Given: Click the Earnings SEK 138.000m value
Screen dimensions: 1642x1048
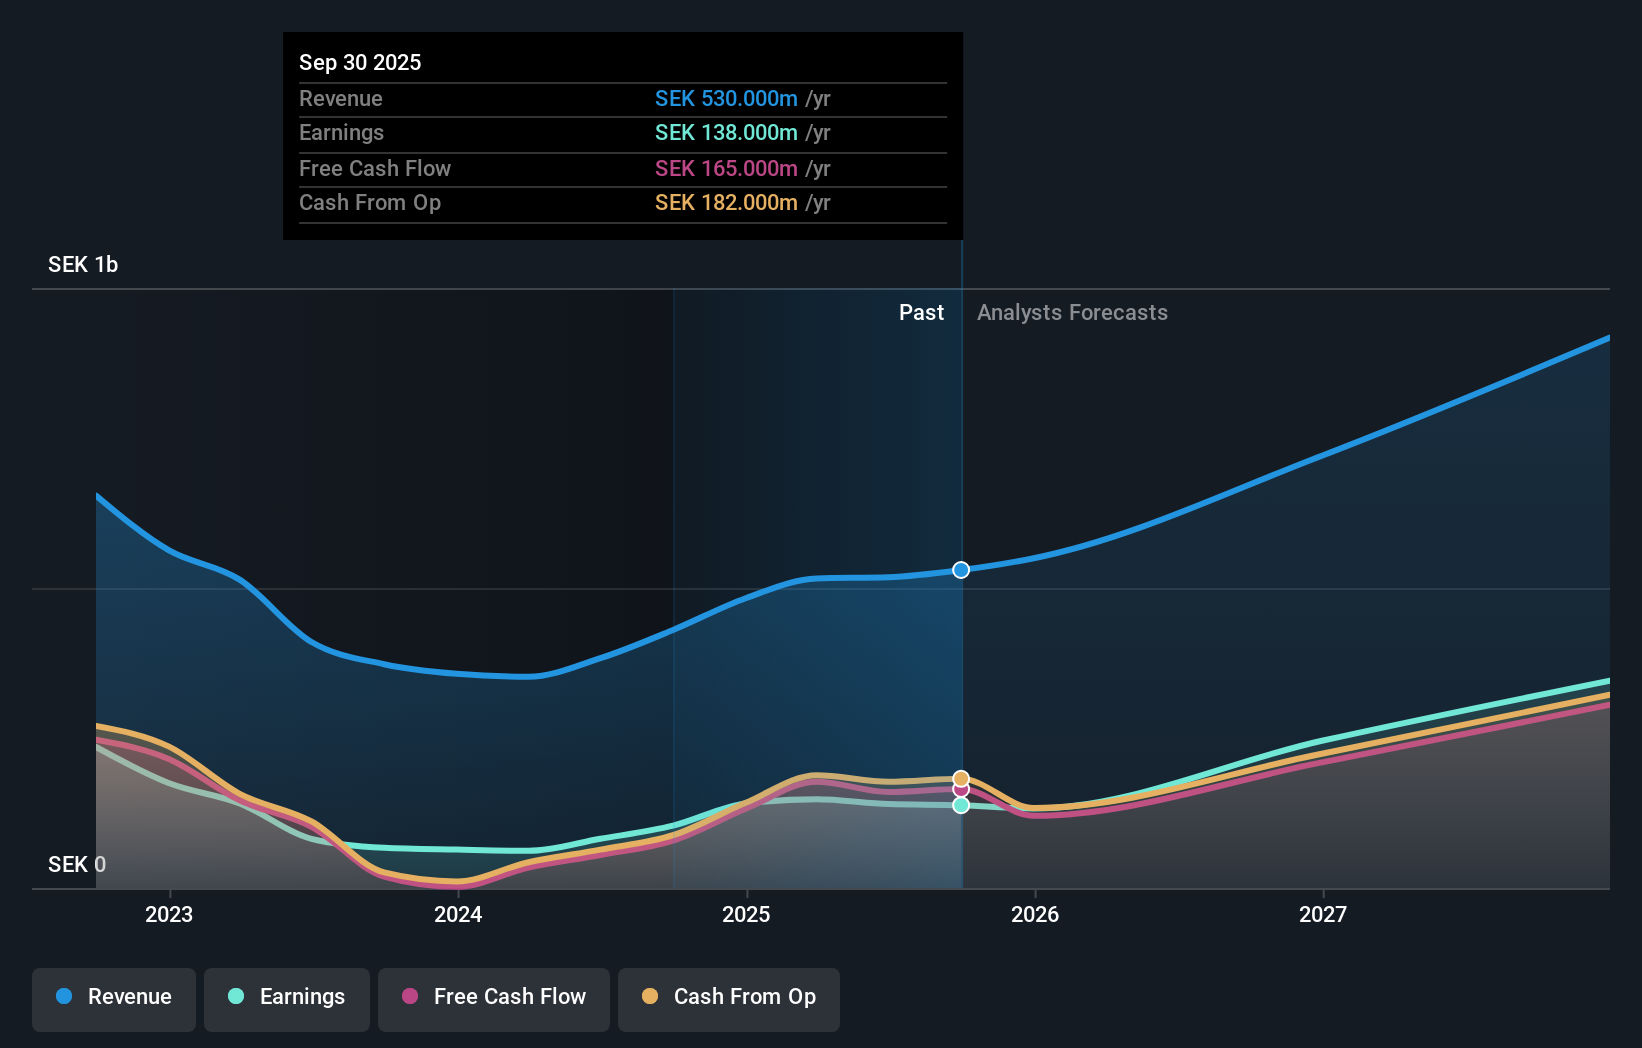Looking at the screenshot, I should pyautogui.click(x=725, y=132).
